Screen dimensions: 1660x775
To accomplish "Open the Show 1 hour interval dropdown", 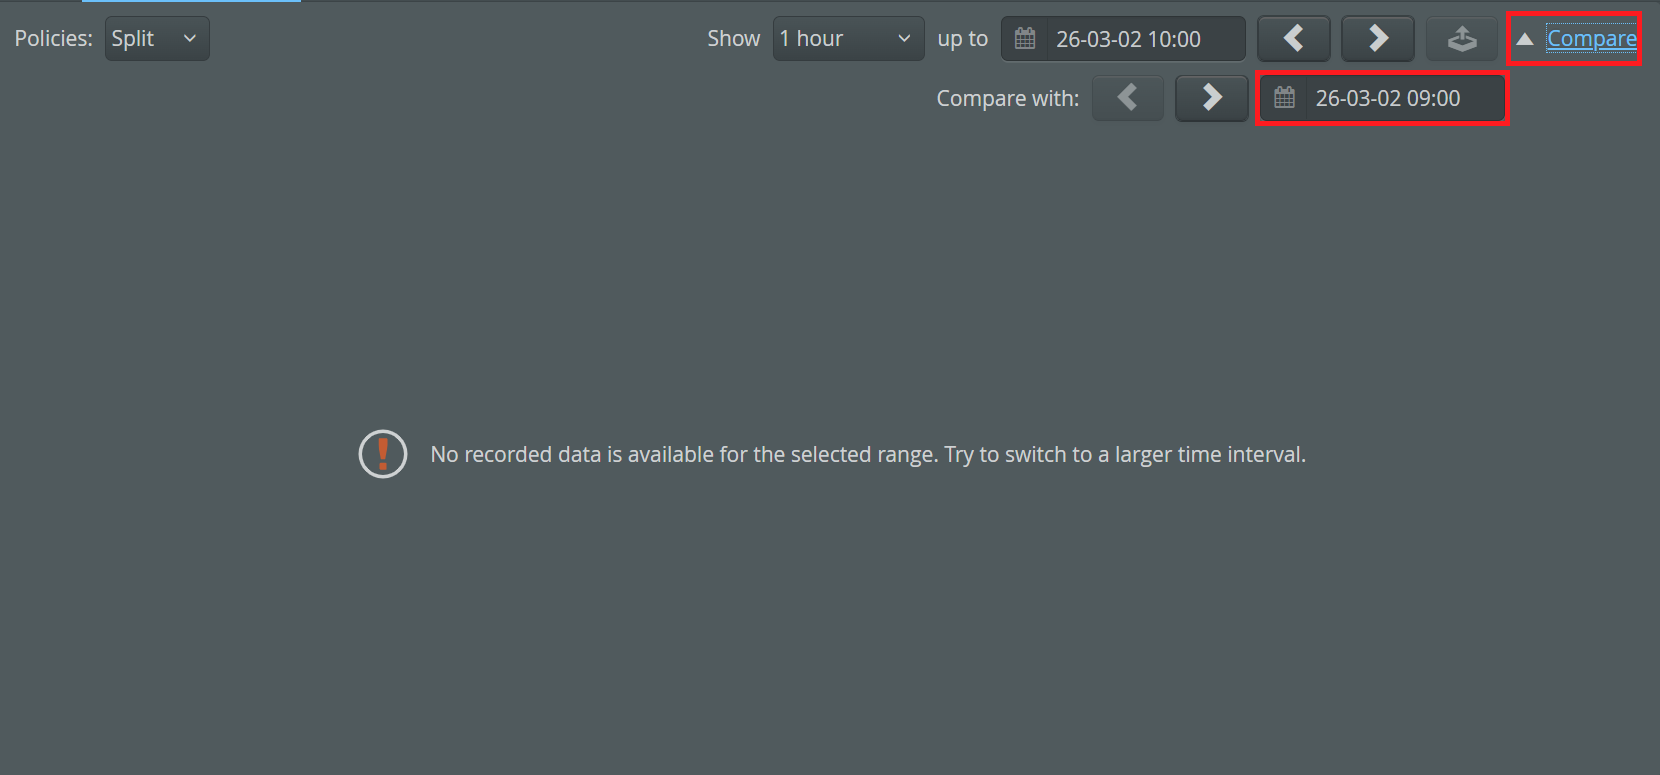I will [846, 39].
